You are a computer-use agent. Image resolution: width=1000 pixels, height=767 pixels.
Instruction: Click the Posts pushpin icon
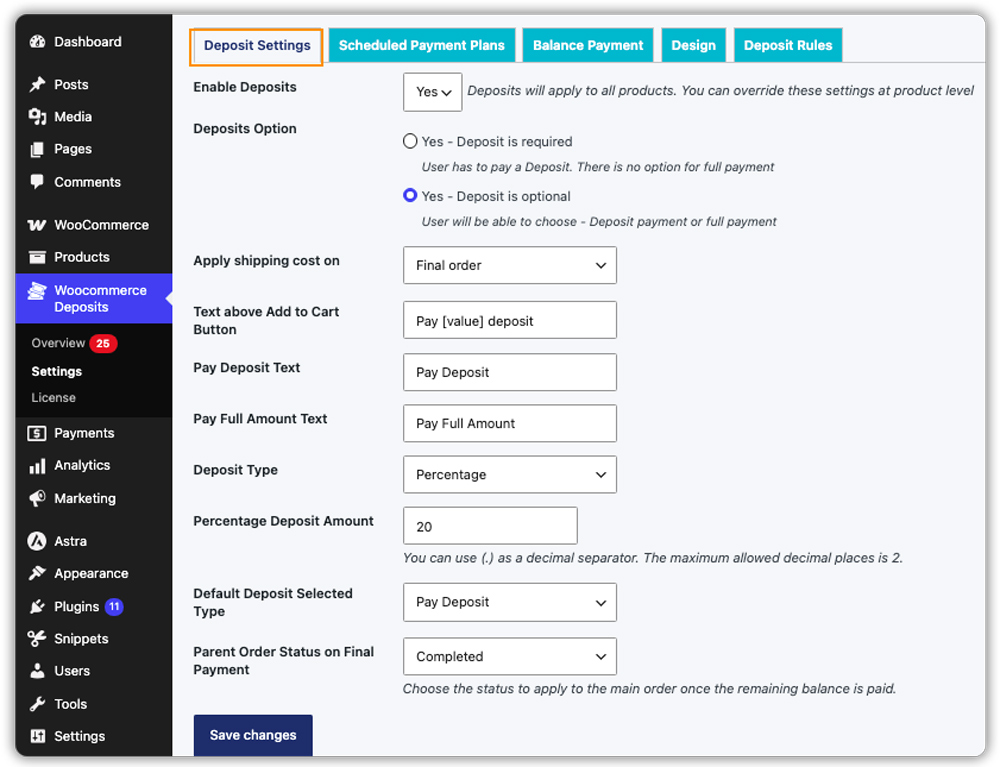[37, 84]
